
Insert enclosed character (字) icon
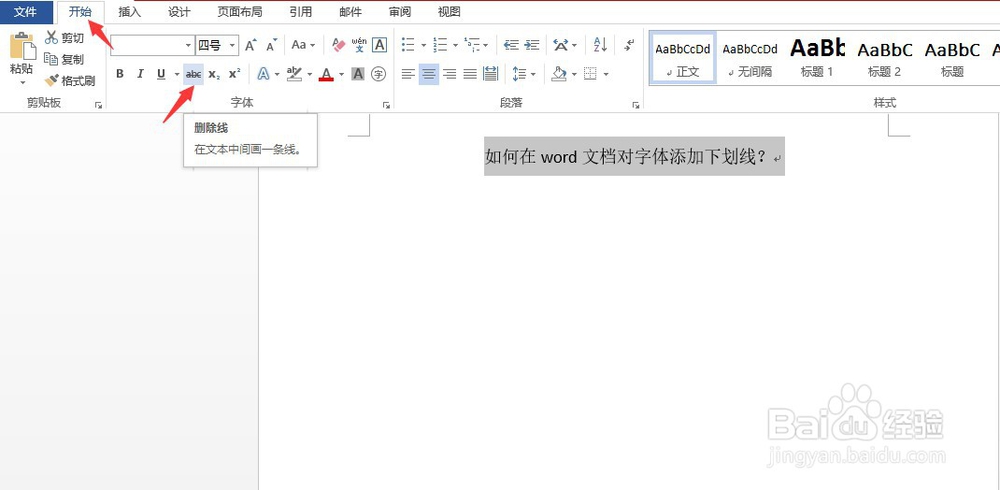coord(379,74)
